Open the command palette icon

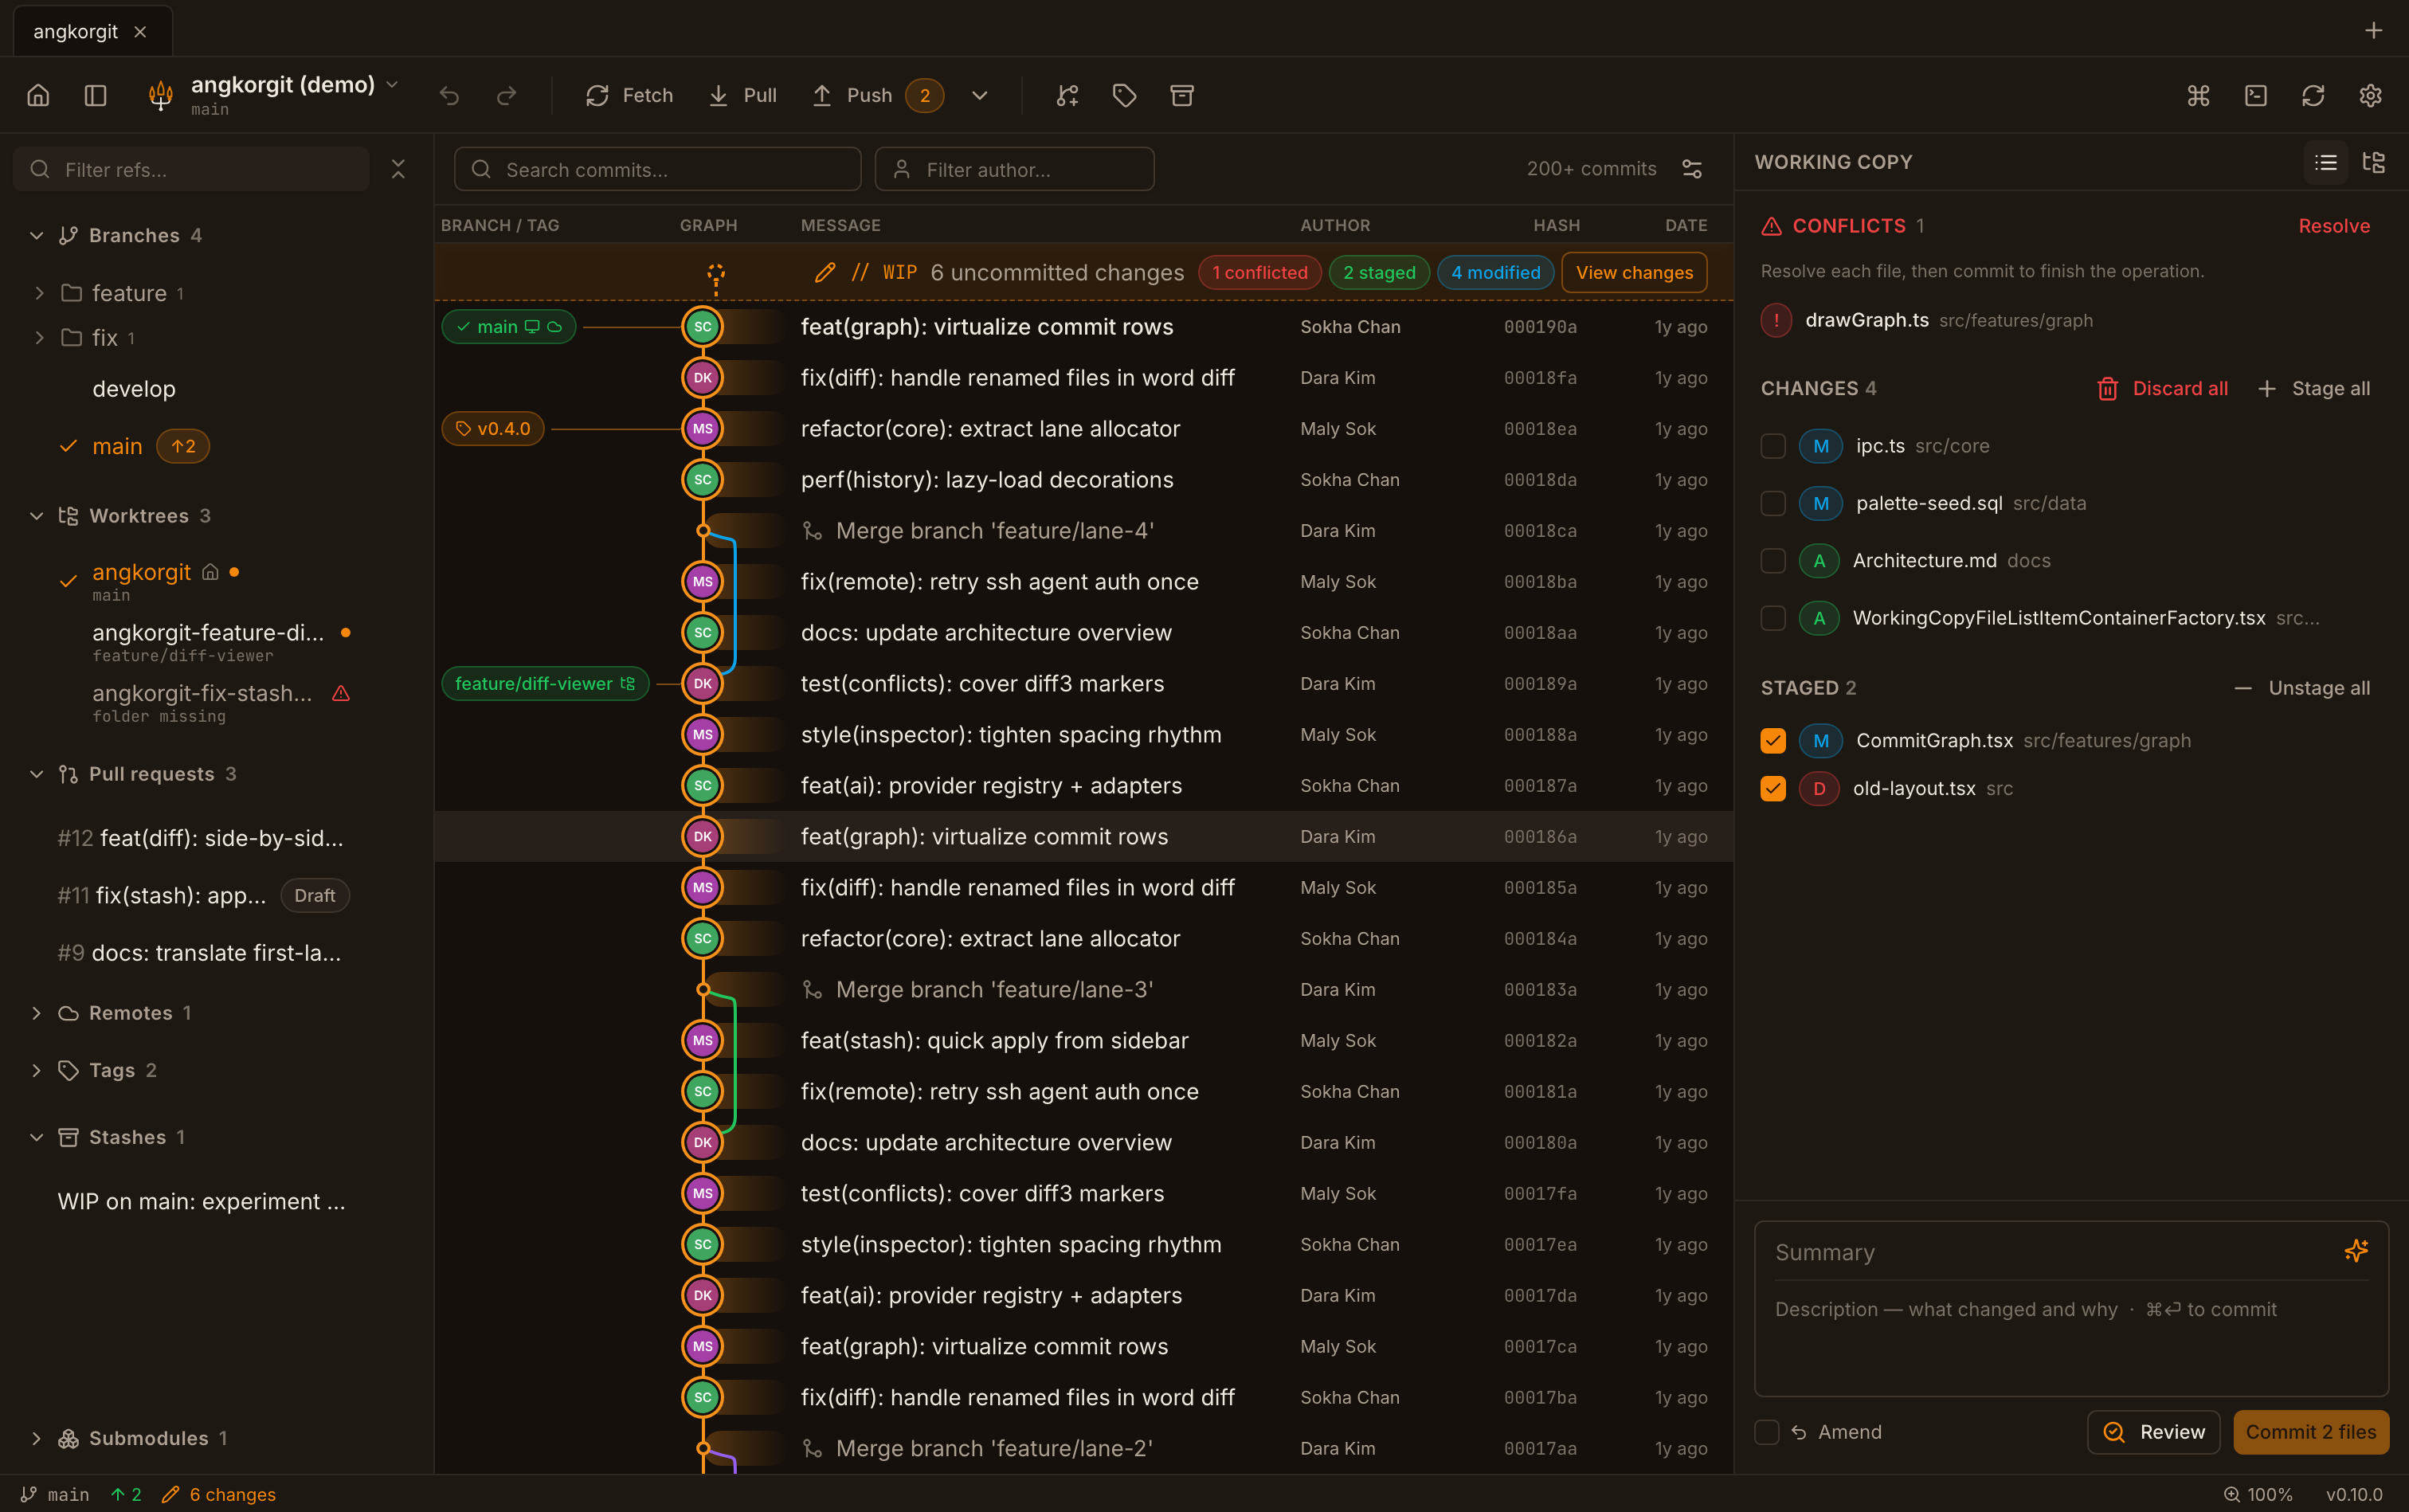[x=2198, y=95]
